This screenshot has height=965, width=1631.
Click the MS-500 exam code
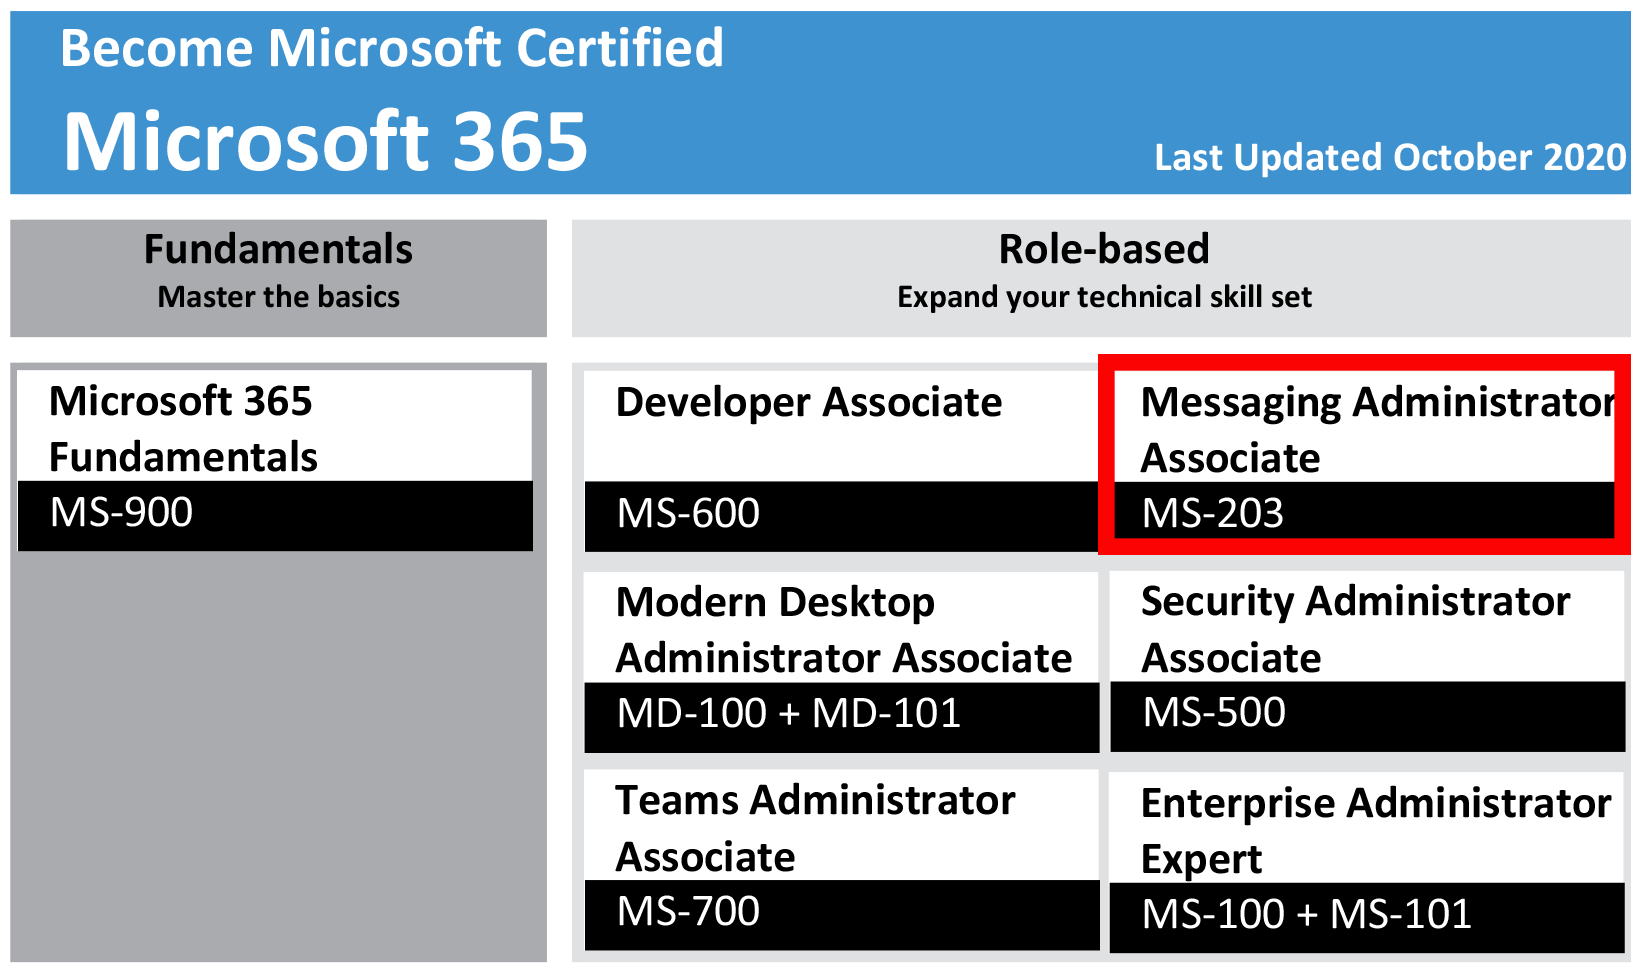point(1214,712)
